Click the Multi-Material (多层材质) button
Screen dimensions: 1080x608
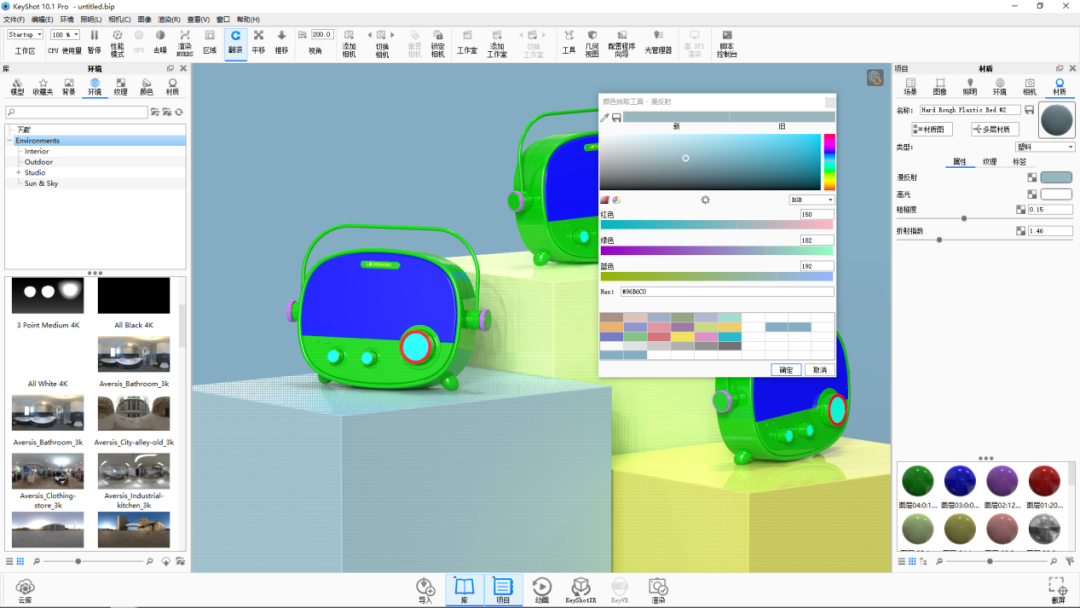(x=995, y=129)
